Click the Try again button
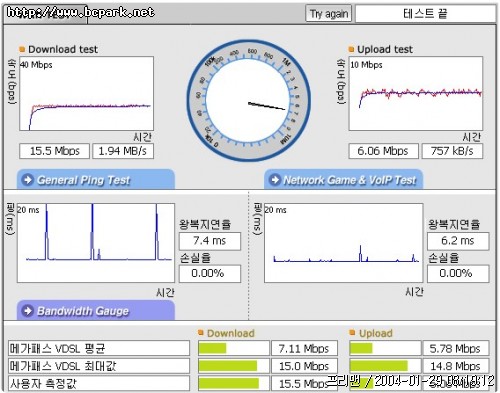Screen dimensions: 500x393 (329, 14)
